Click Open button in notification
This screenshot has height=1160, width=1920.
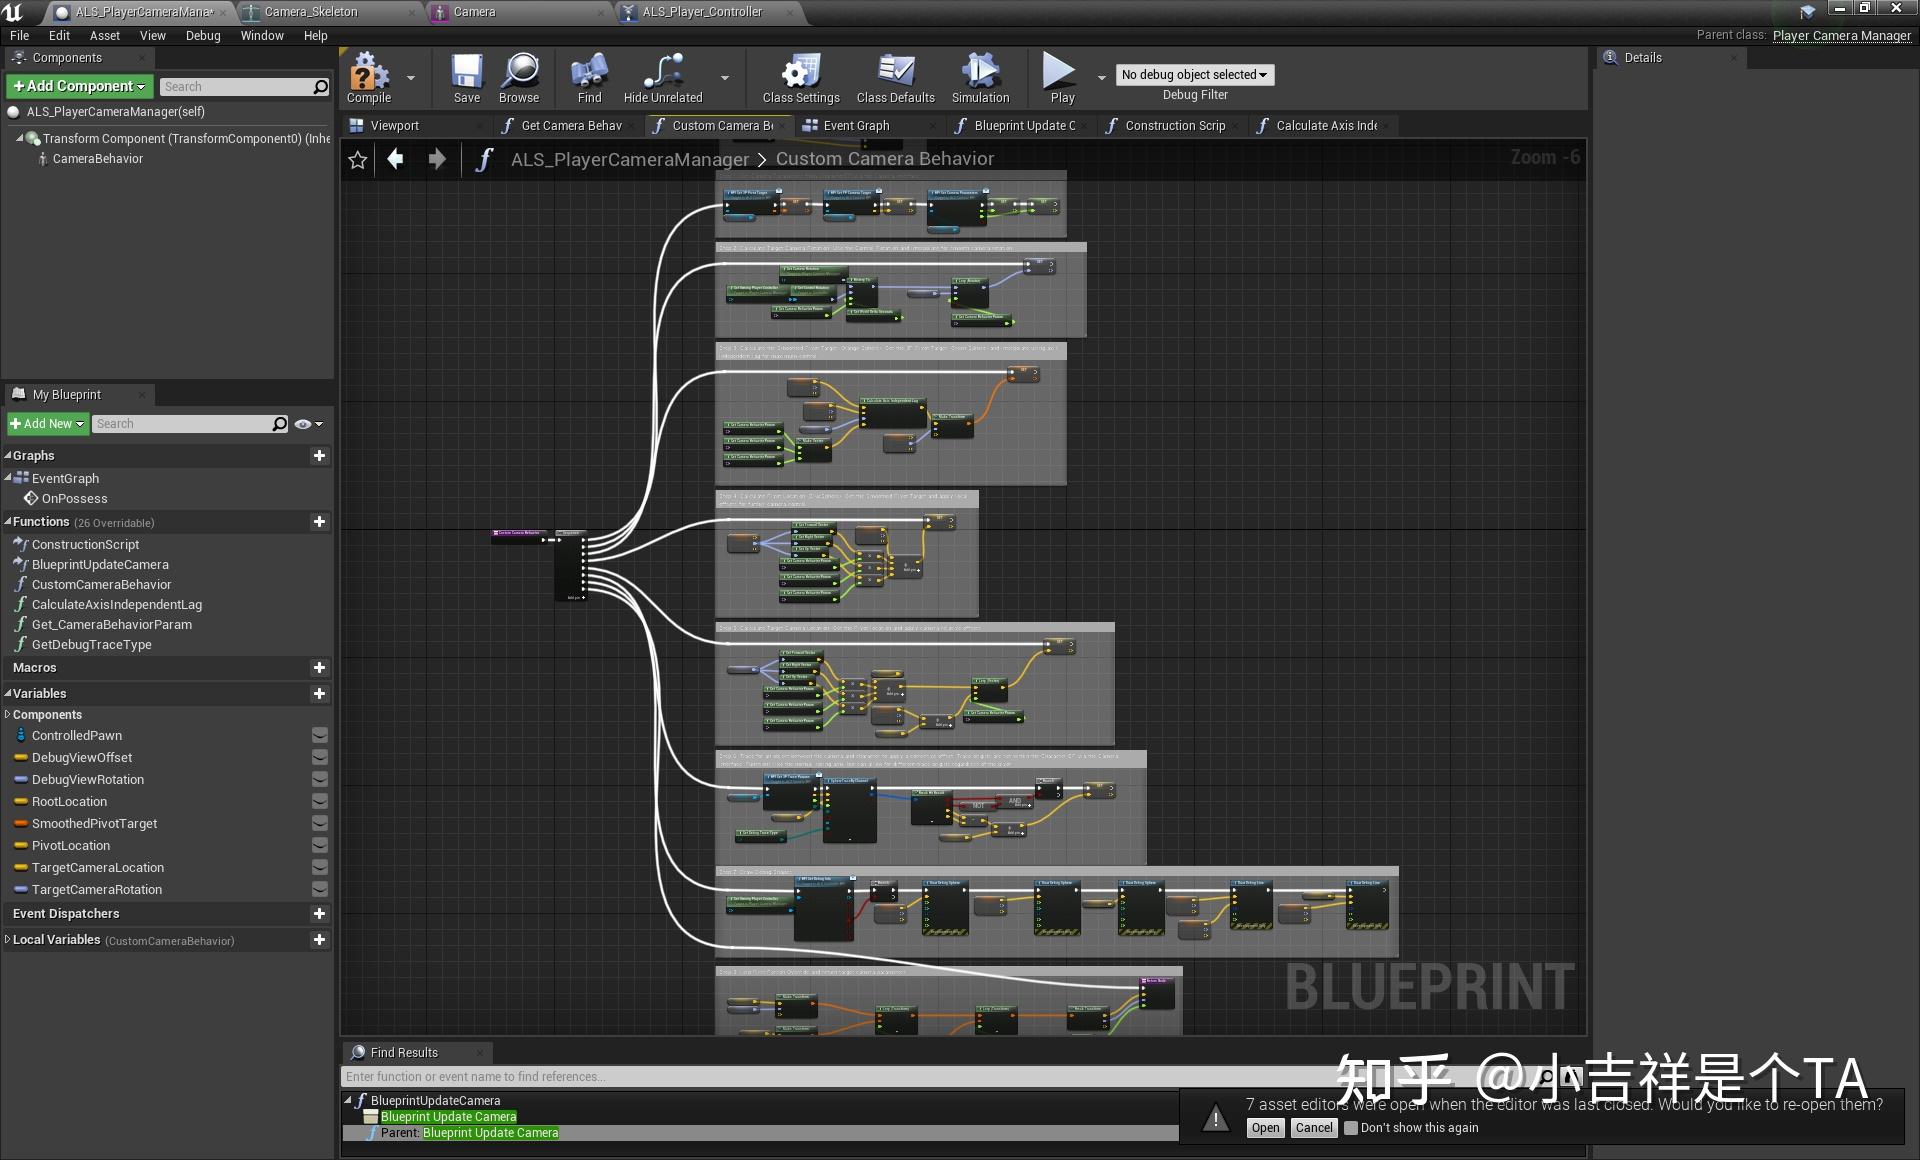click(x=1265, y=1128)
